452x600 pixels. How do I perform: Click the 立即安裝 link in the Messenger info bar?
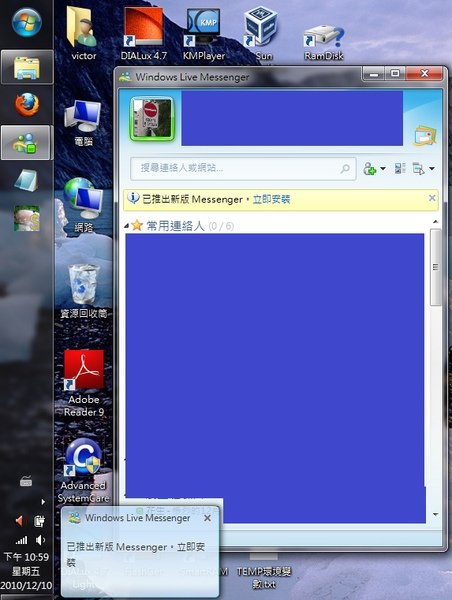pyautogui.click(x=271, y=199)
